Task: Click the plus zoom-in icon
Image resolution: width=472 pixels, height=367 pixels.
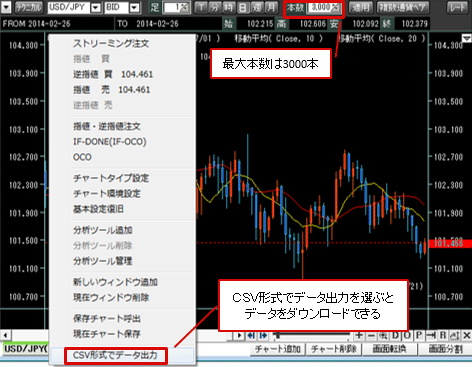Action: pyautogui.click(x=359, y=335)
